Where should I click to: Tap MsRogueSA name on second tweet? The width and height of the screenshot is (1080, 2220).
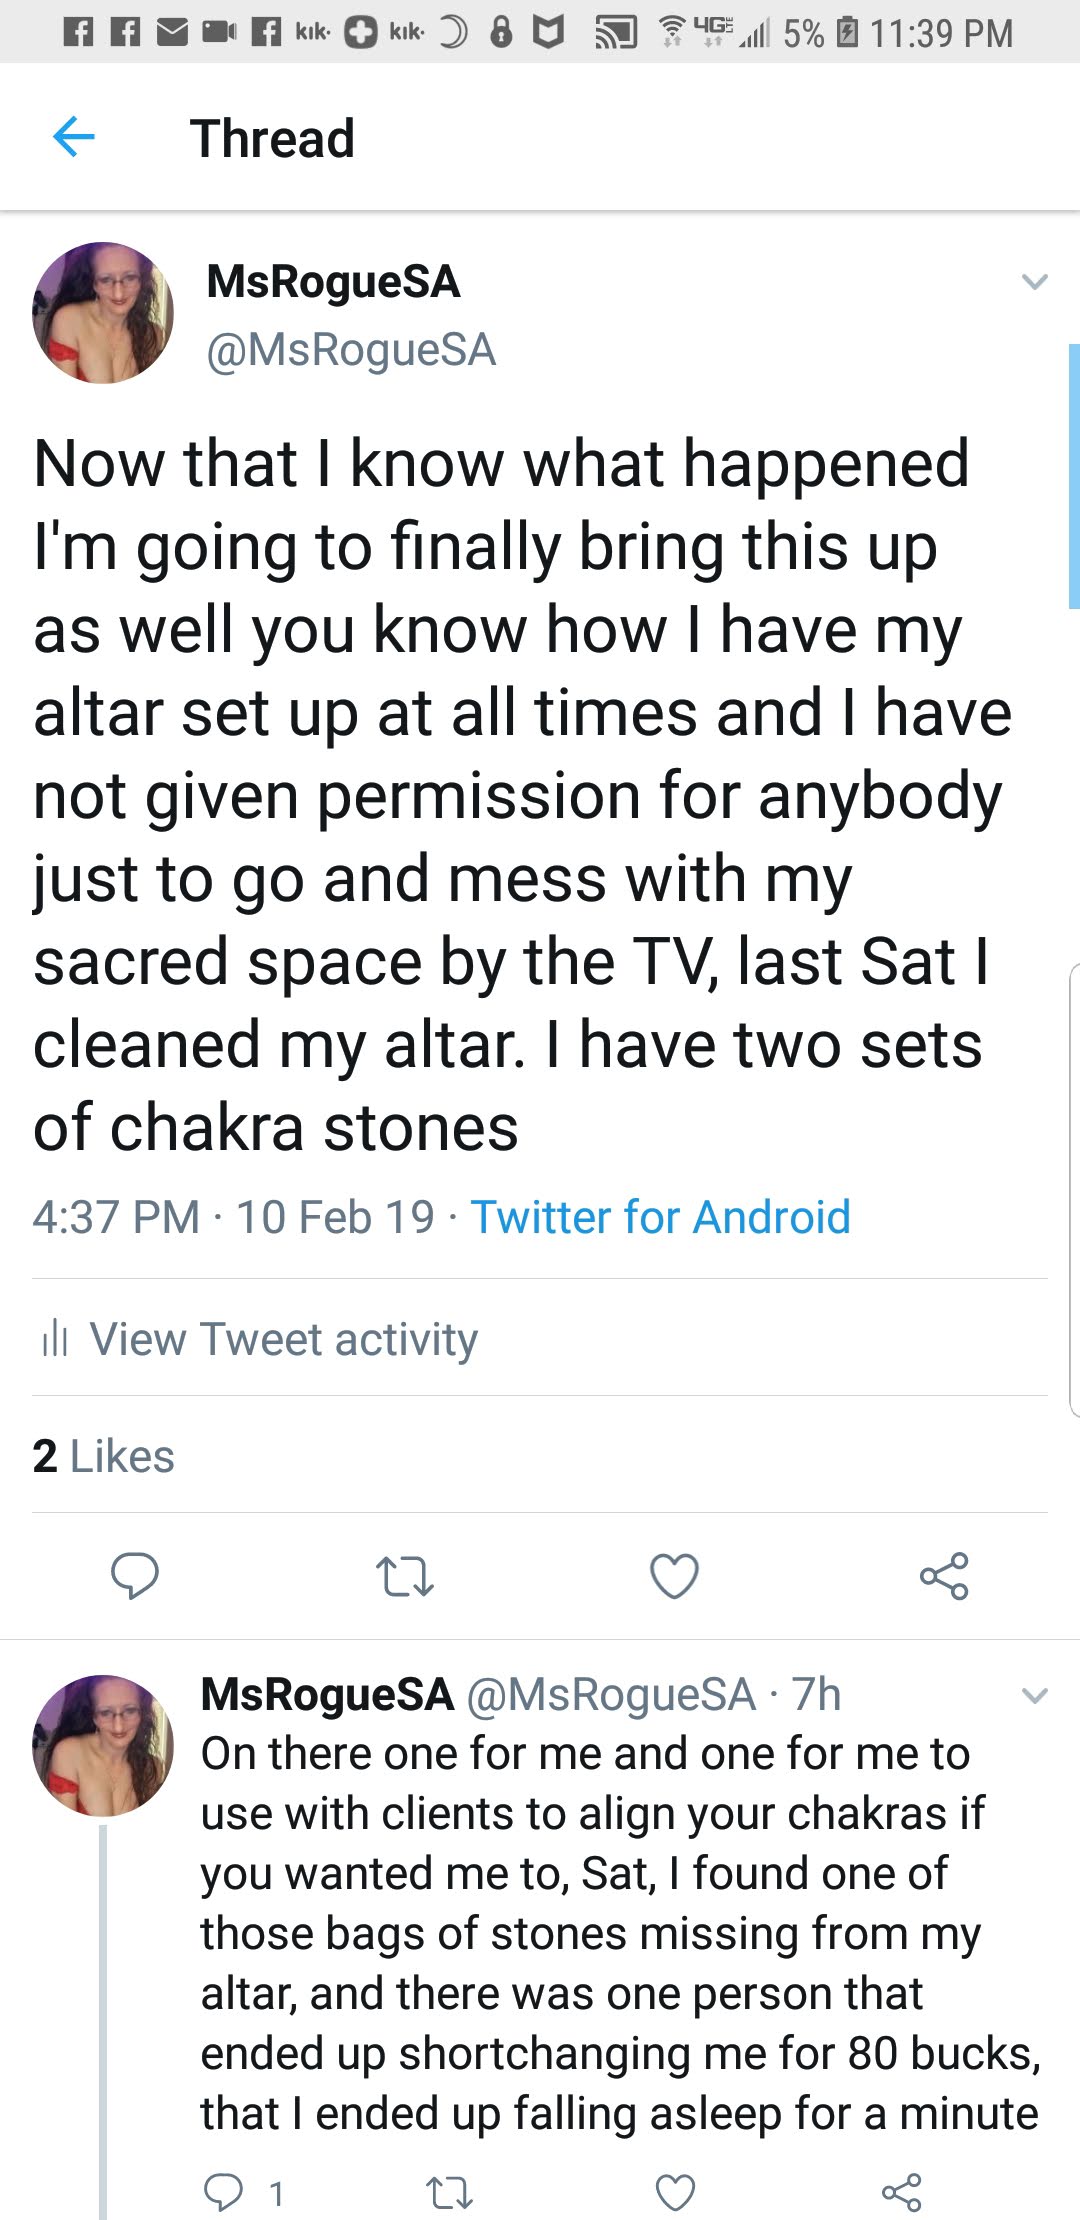click(x=328, y=1695)
